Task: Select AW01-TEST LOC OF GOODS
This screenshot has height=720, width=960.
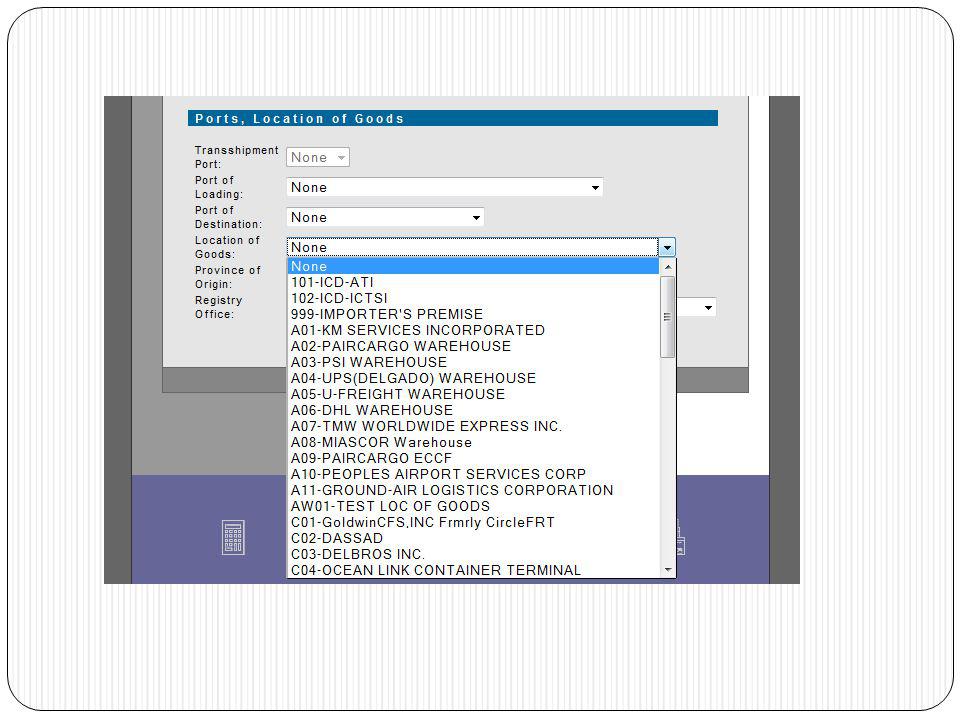Action: [473, 506]
